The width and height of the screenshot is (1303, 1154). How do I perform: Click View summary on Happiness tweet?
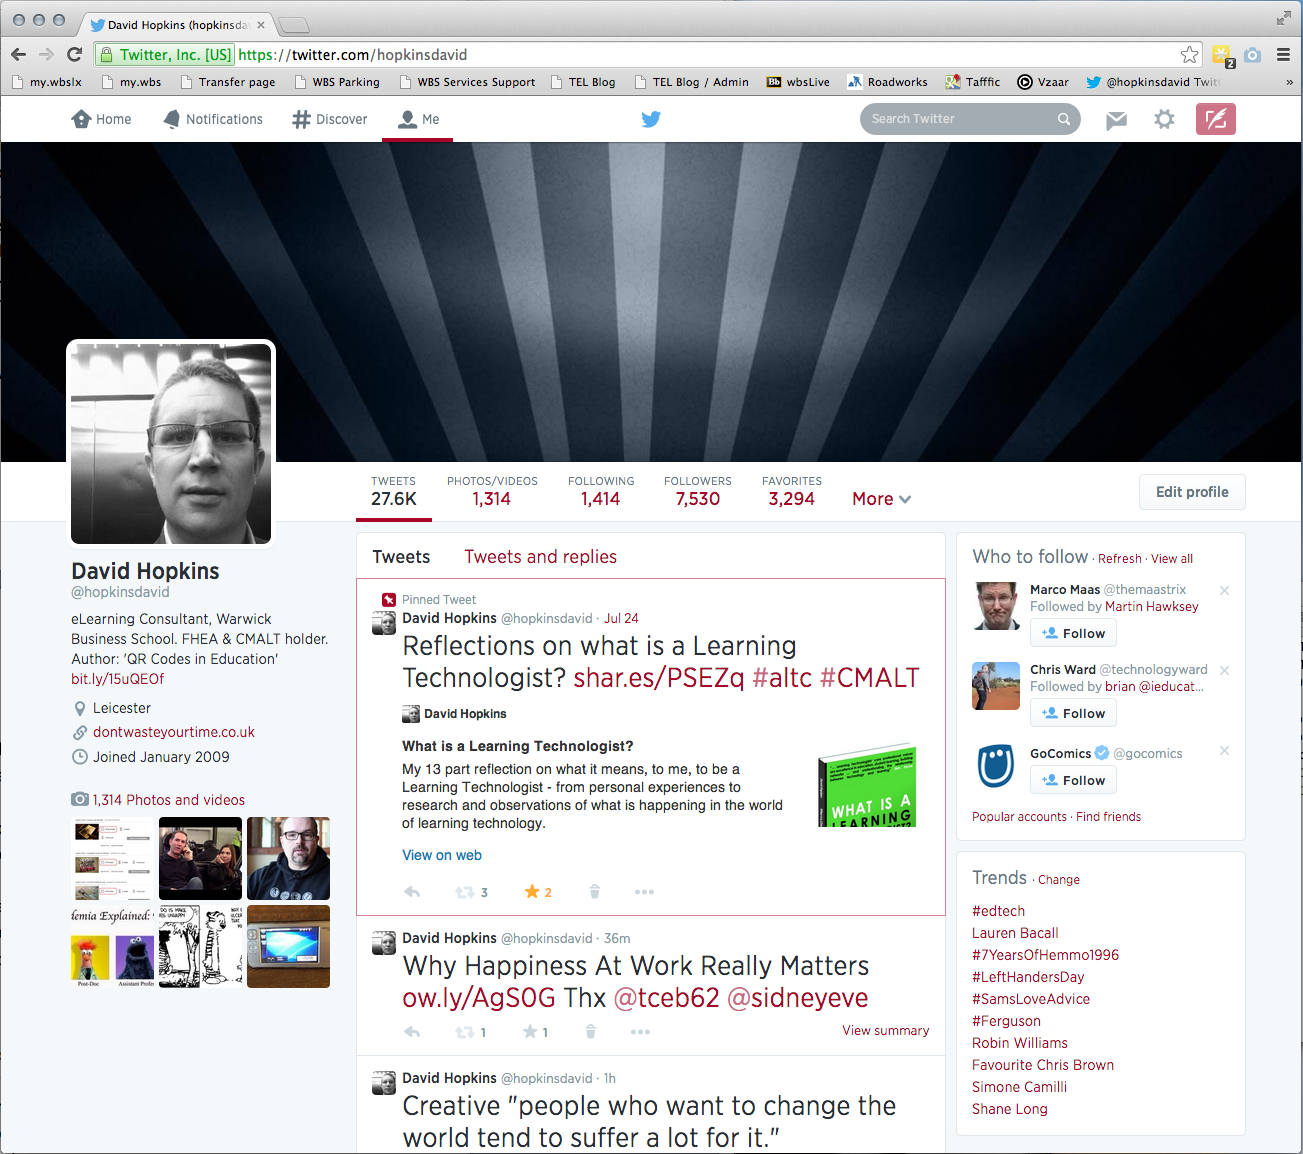[885, 1031]
